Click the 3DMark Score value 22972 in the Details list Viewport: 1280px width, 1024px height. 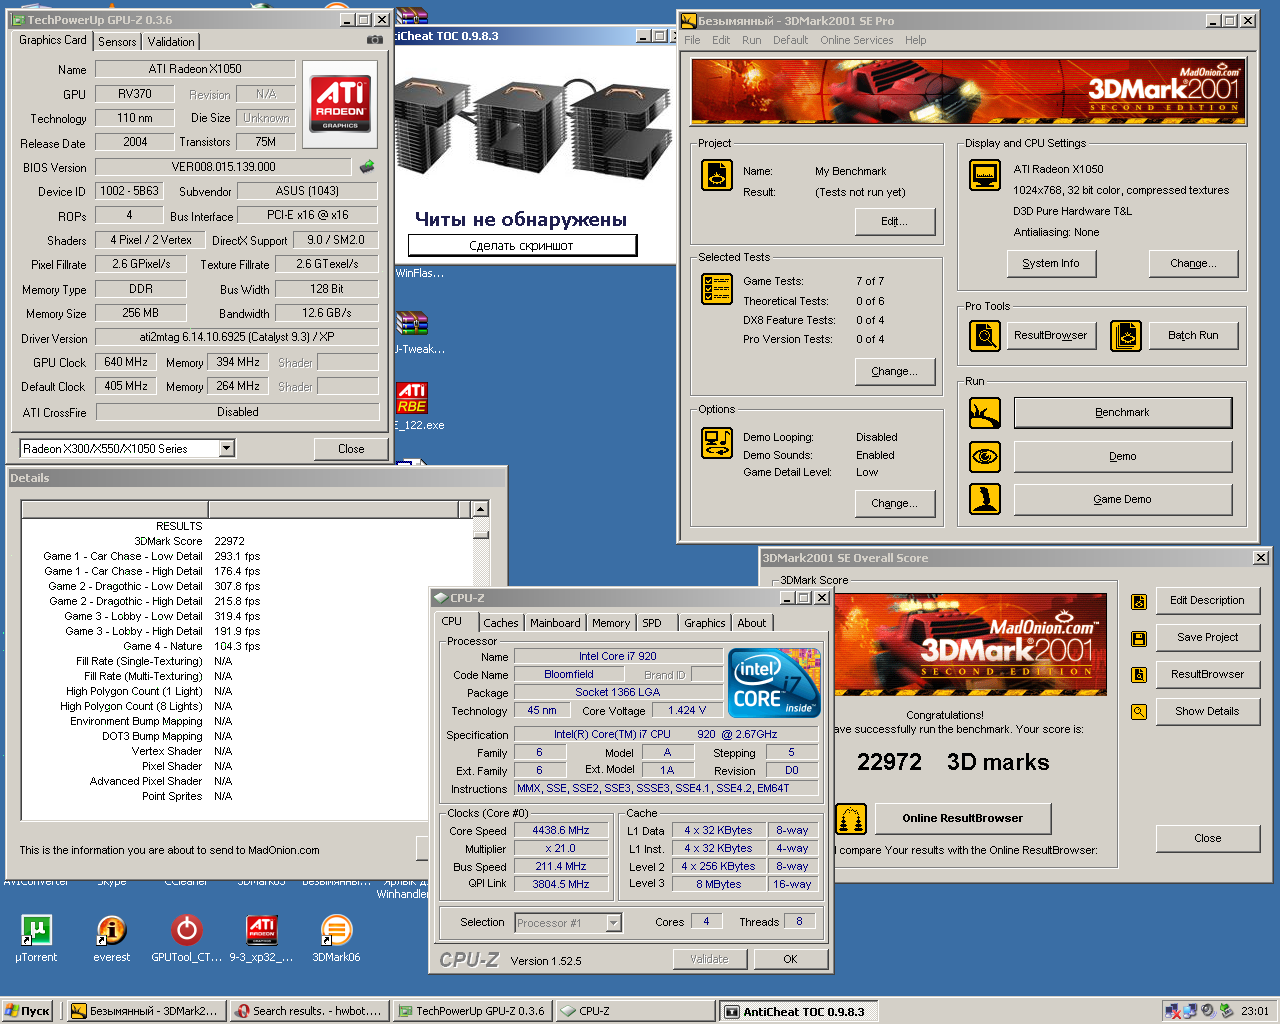[229, 541]
